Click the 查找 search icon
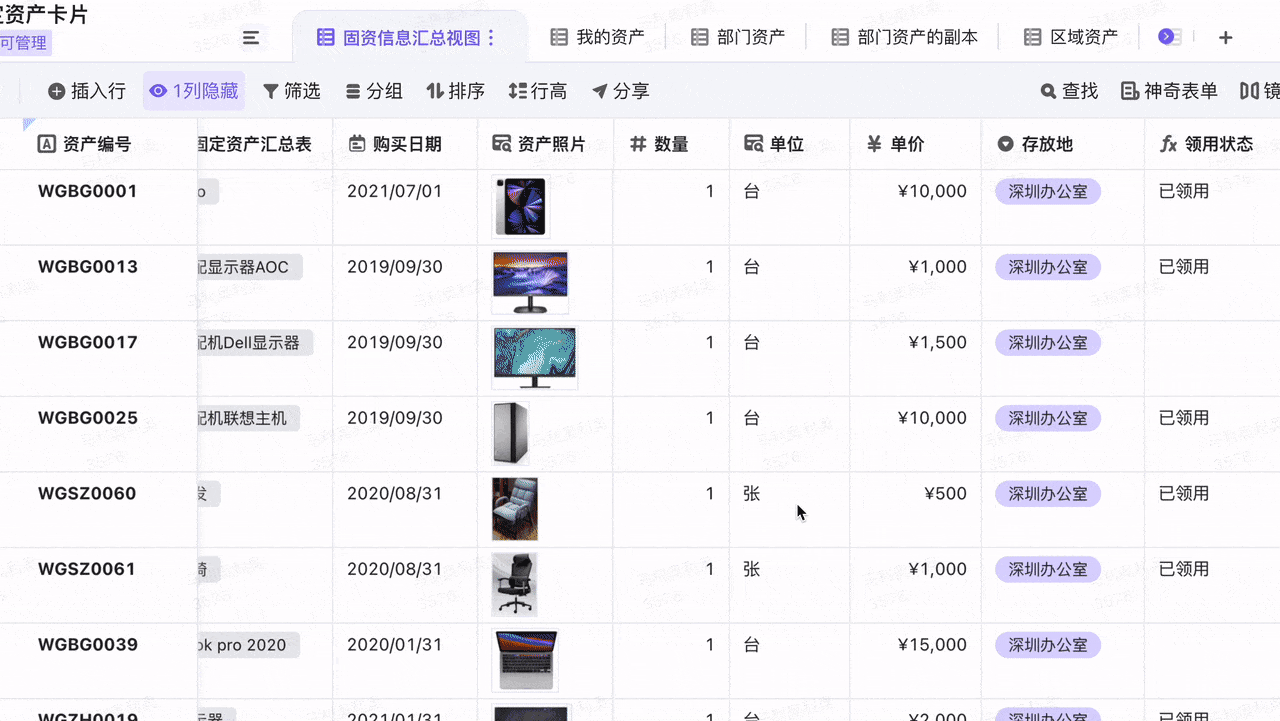This screenshot has height=721, width=1280. 1069,90
